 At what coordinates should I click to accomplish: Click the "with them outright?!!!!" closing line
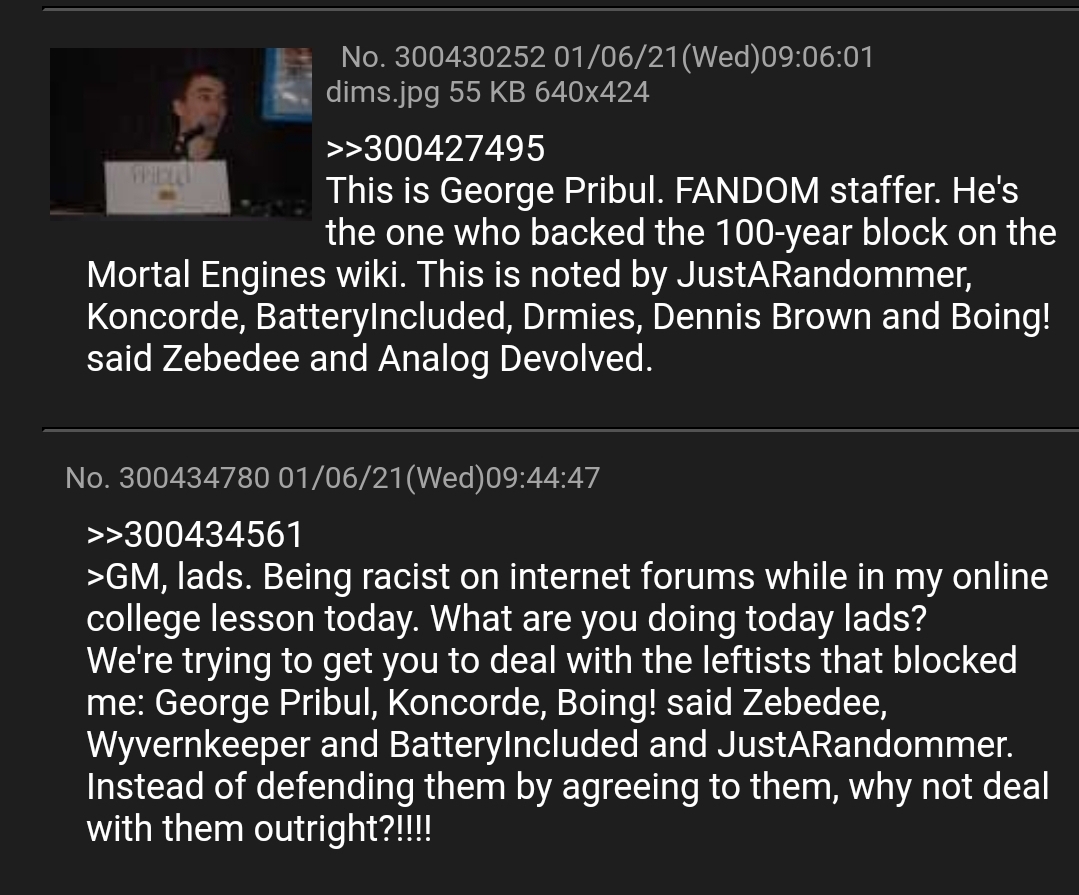(x=259, y=828)
